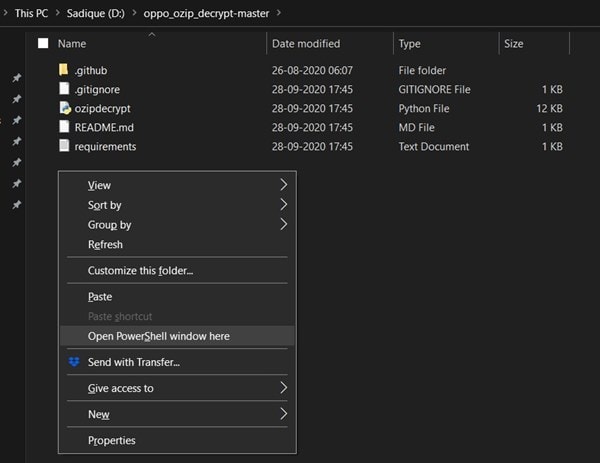Expand the View submenu arrow
The image size is (600, 463).
(x=284, y=185)
